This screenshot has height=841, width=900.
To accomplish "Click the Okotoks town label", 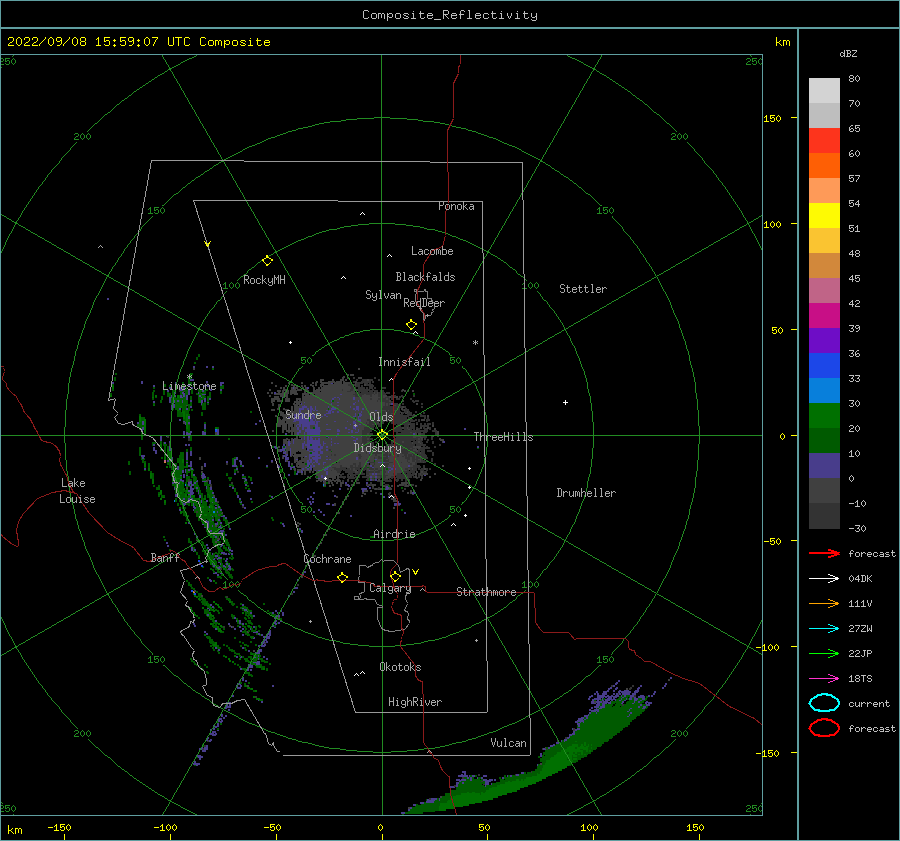I will pos(400,666).
